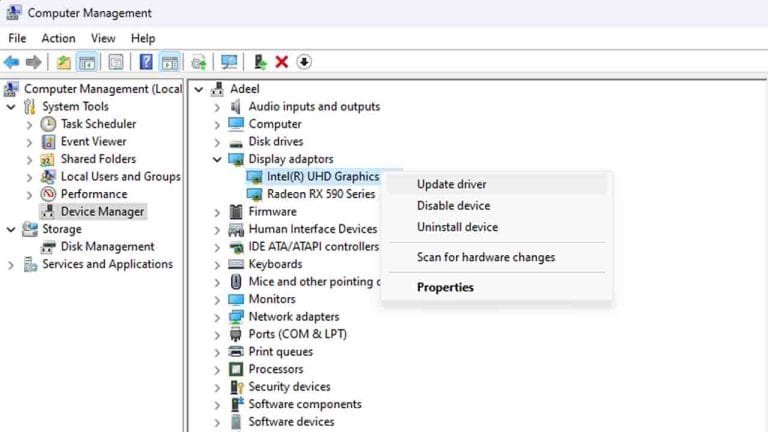This screenshot has height=432, width=768.
Task: Open the View menu
Action: tap(103, 38)
